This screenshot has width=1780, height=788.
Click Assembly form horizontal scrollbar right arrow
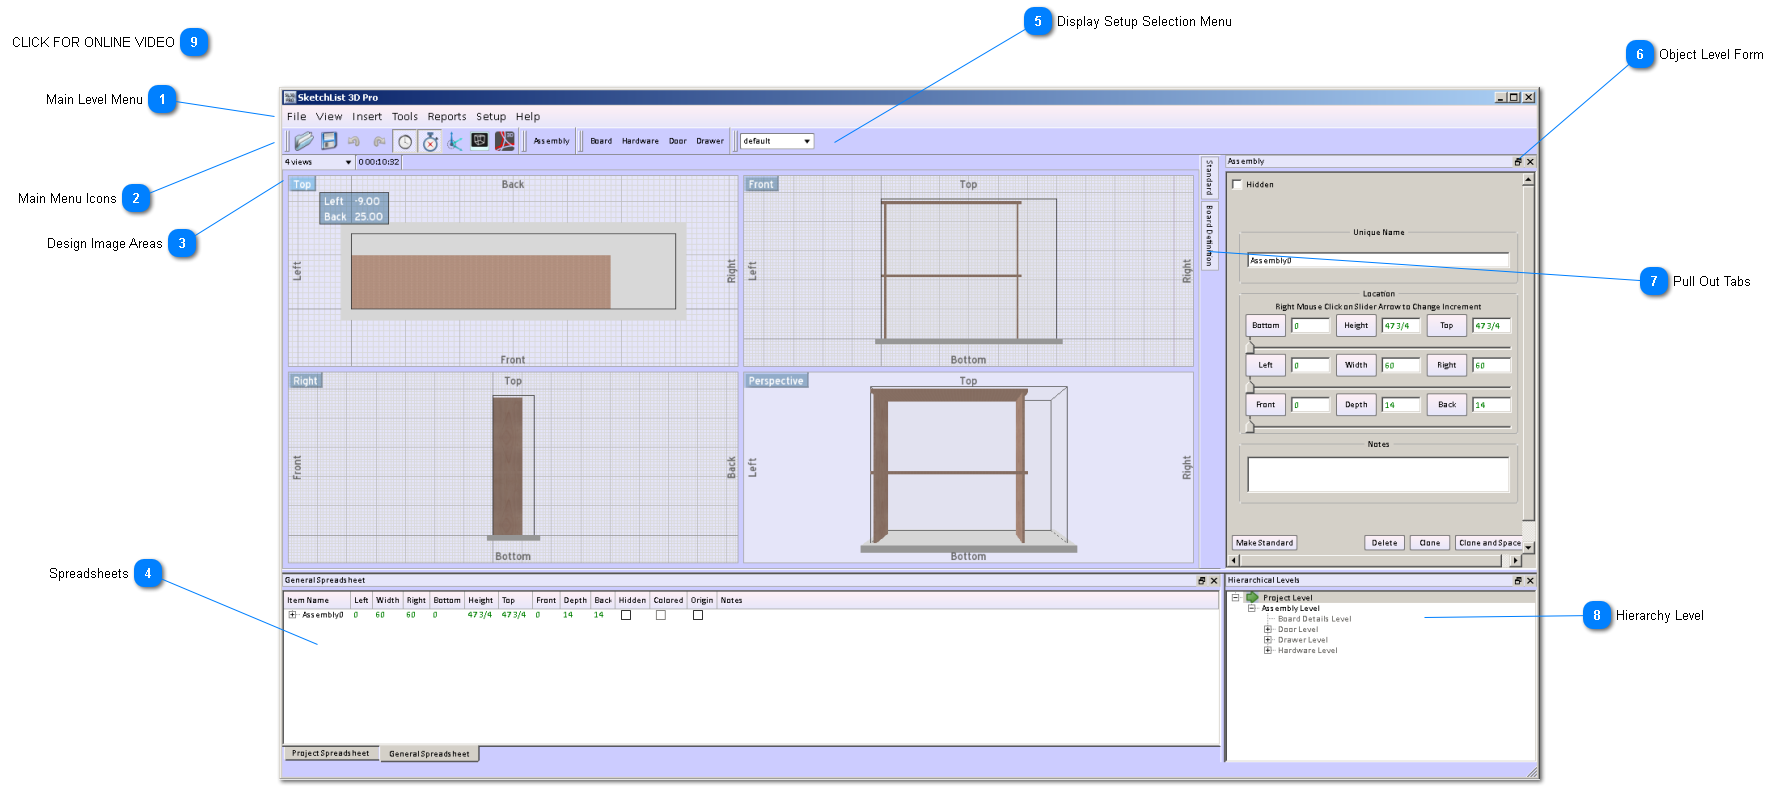coord(1516,561)
